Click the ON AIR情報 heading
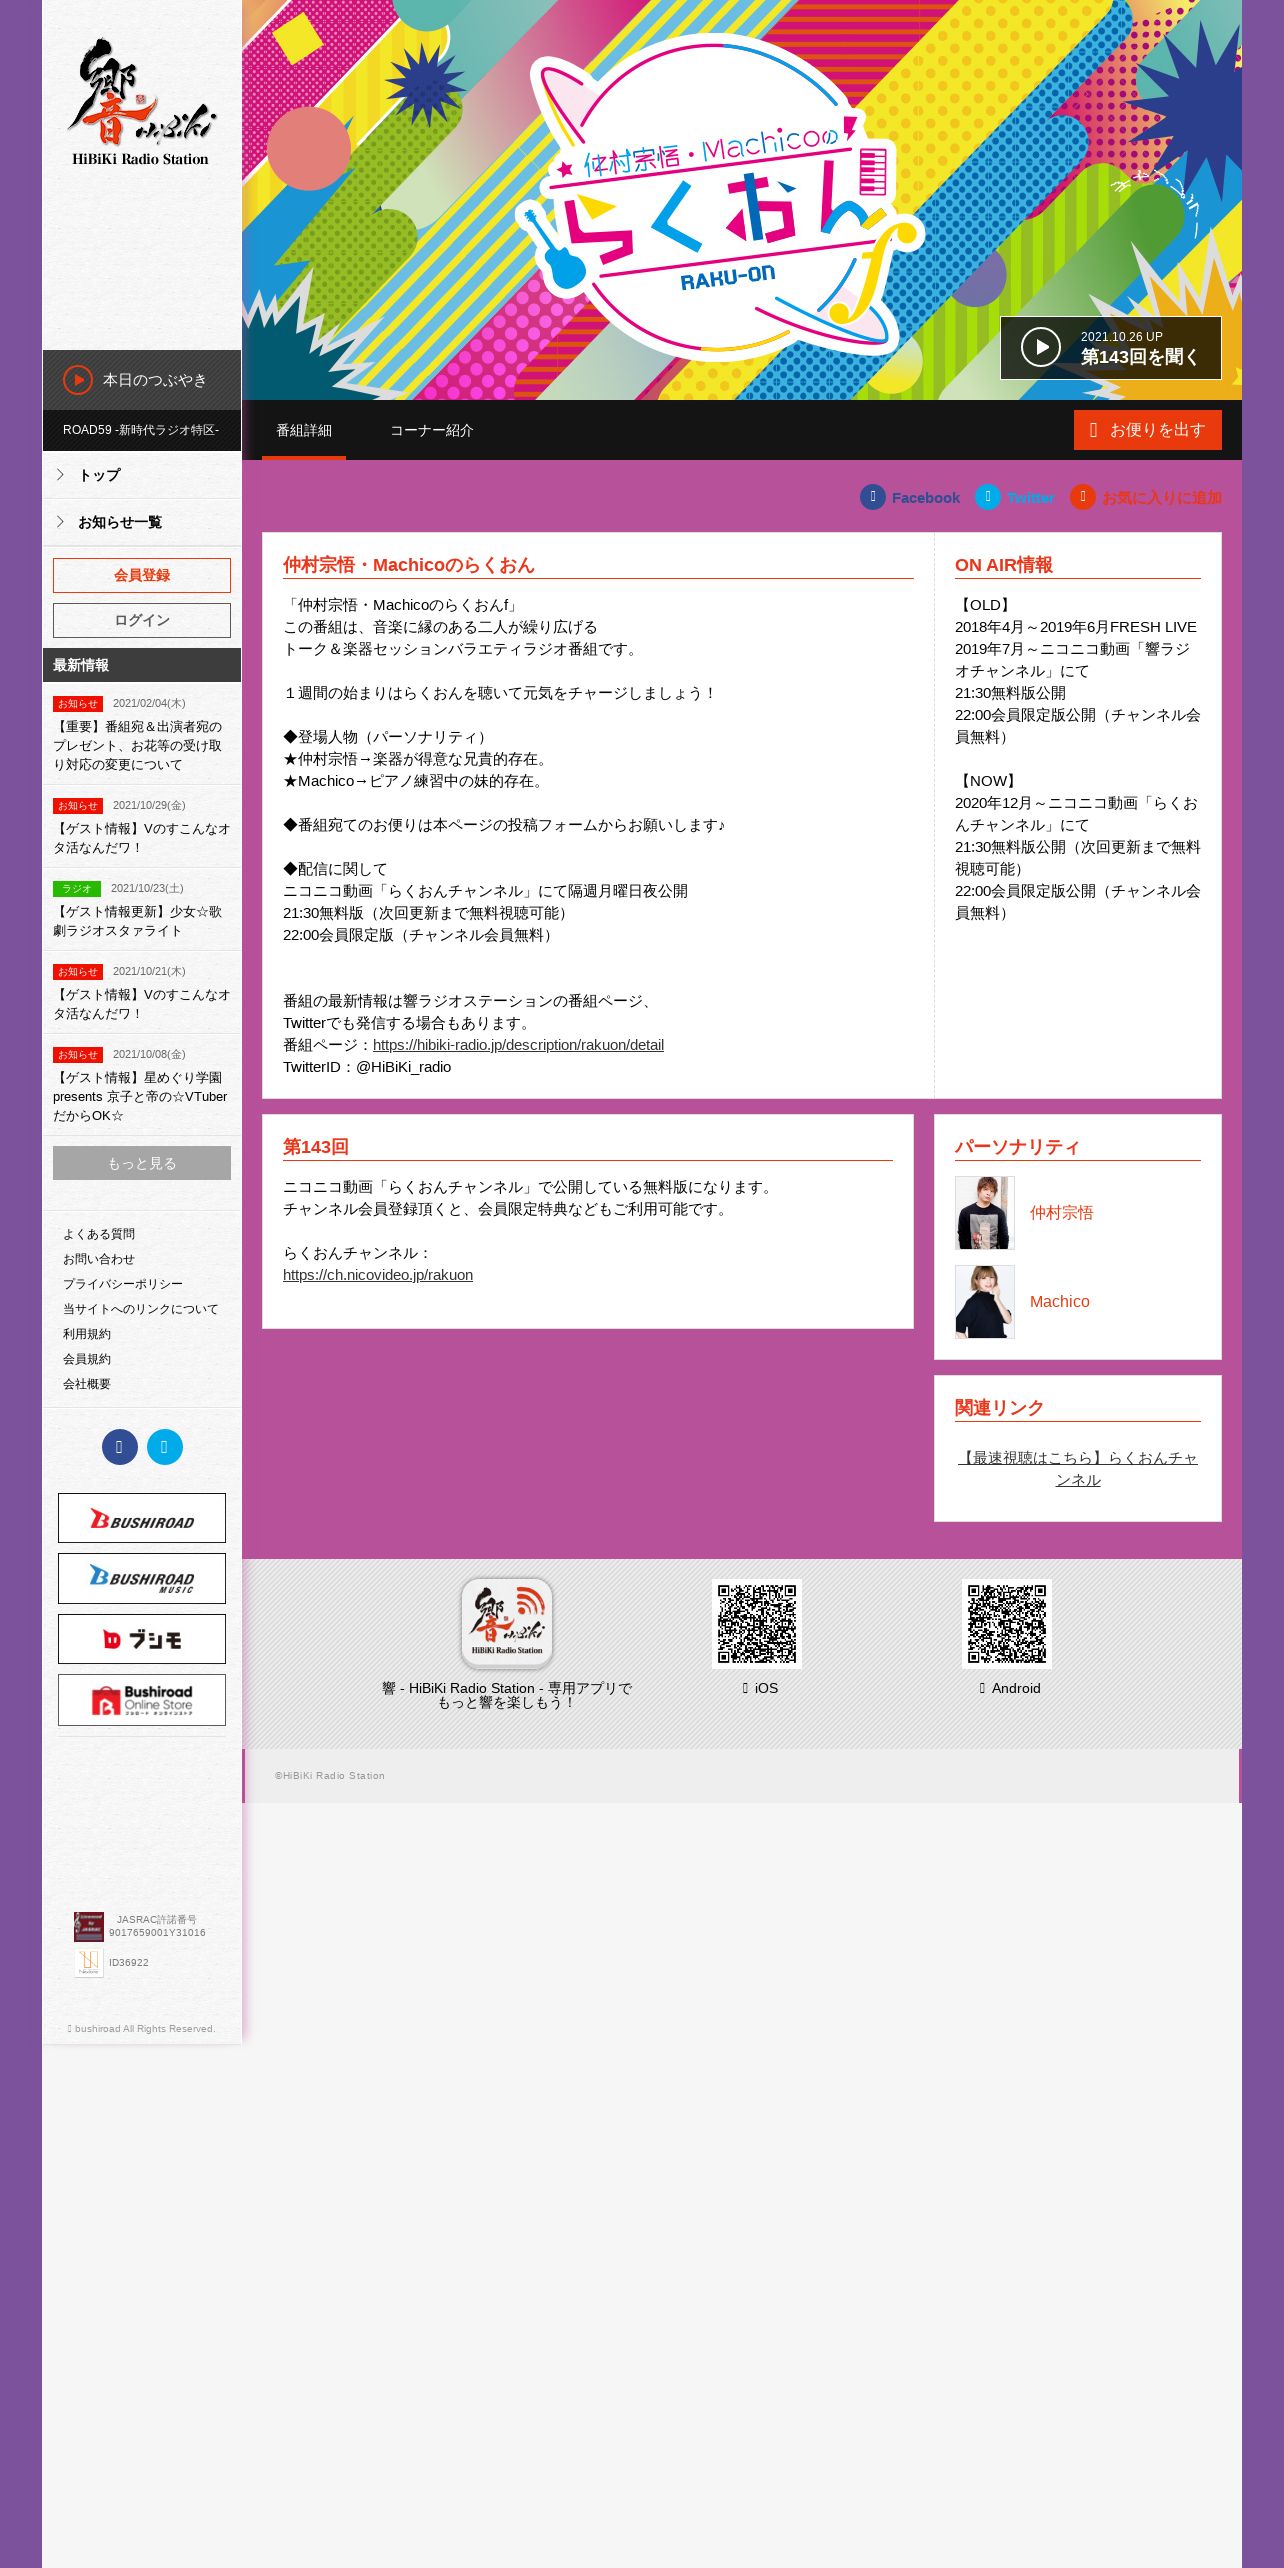This screenshot has height=2568, width=1284. pos(1004,565)
